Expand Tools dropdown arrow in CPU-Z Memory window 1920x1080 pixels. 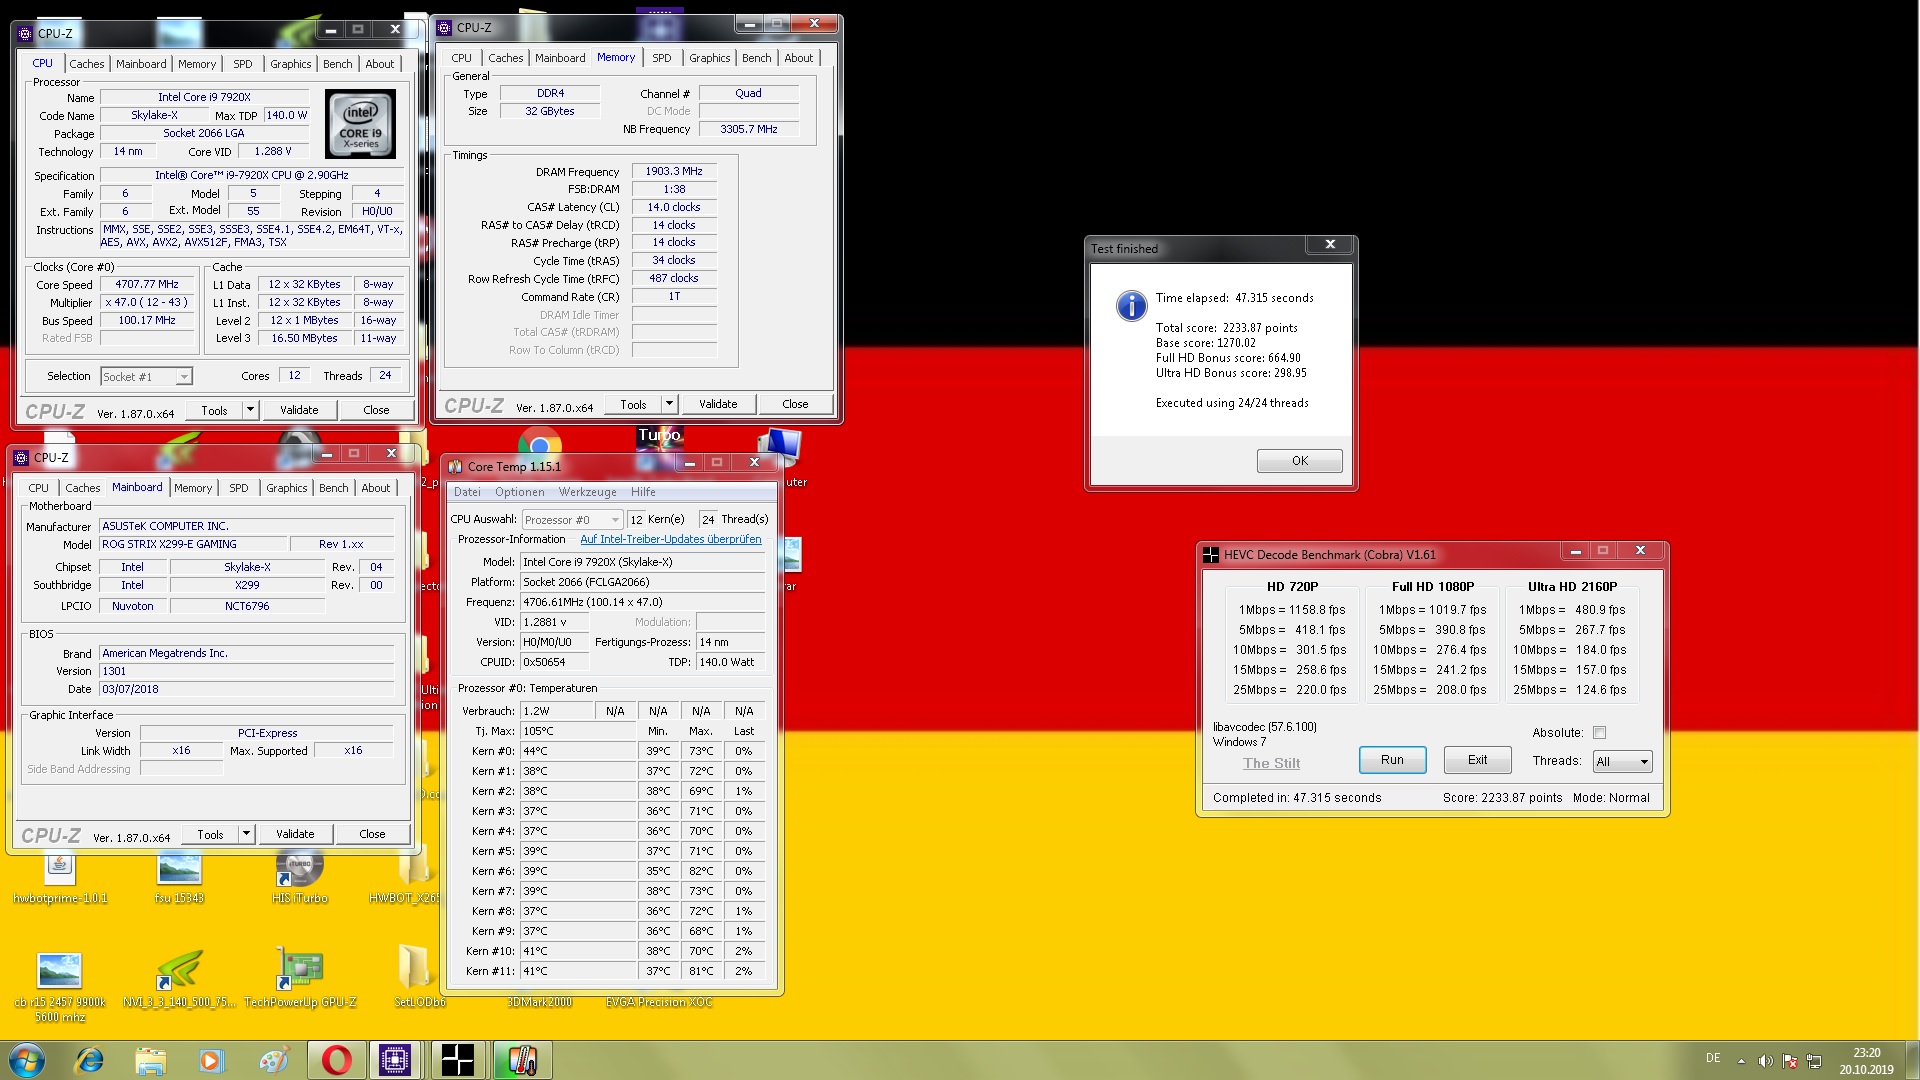coord(669,404)
